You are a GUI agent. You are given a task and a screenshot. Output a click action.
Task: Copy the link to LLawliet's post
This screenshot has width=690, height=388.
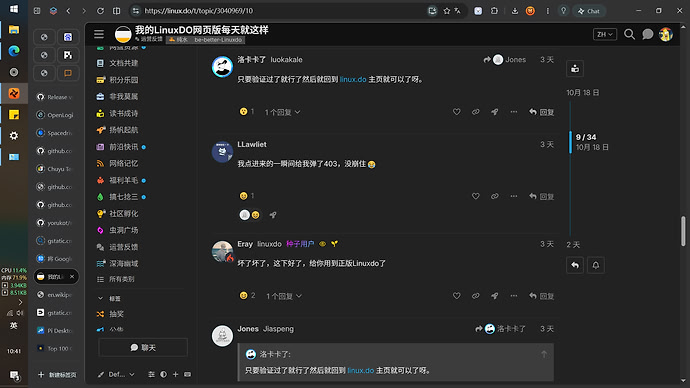click(495, 196)
